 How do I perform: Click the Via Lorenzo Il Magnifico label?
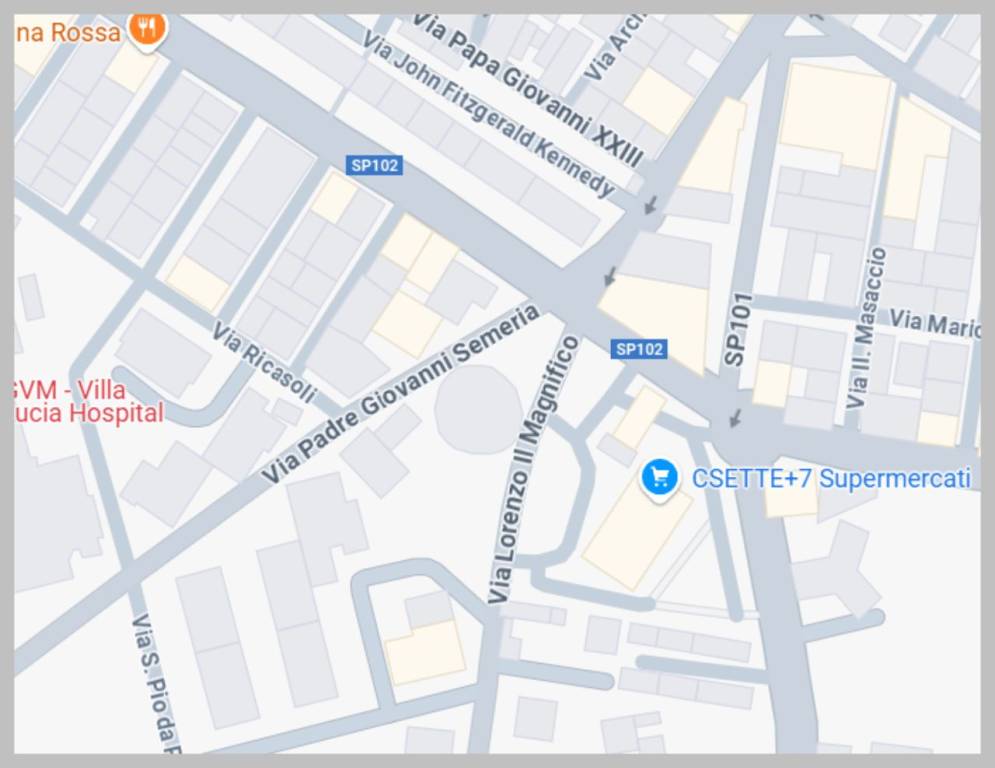click(x=533, y=469)
